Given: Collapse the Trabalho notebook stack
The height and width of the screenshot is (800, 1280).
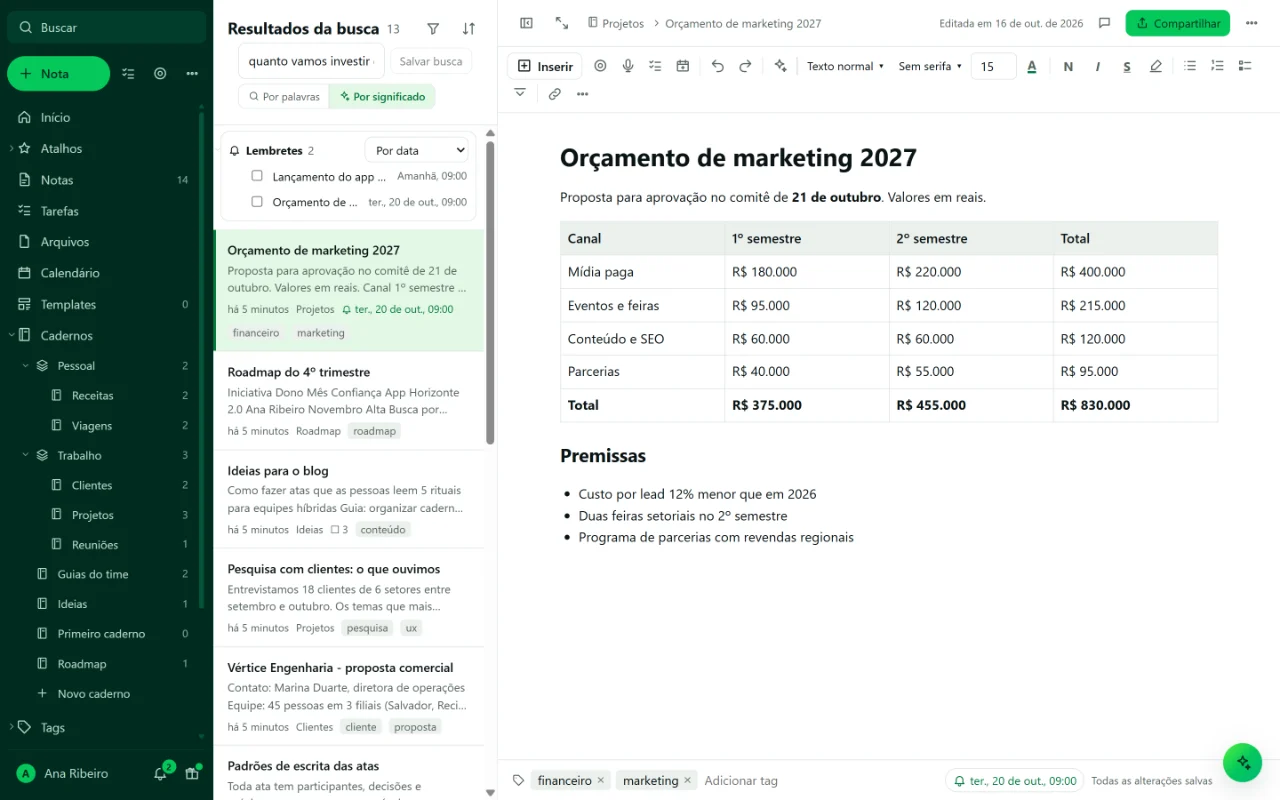Looking at the screenshot, I should (x=25, y=455).
